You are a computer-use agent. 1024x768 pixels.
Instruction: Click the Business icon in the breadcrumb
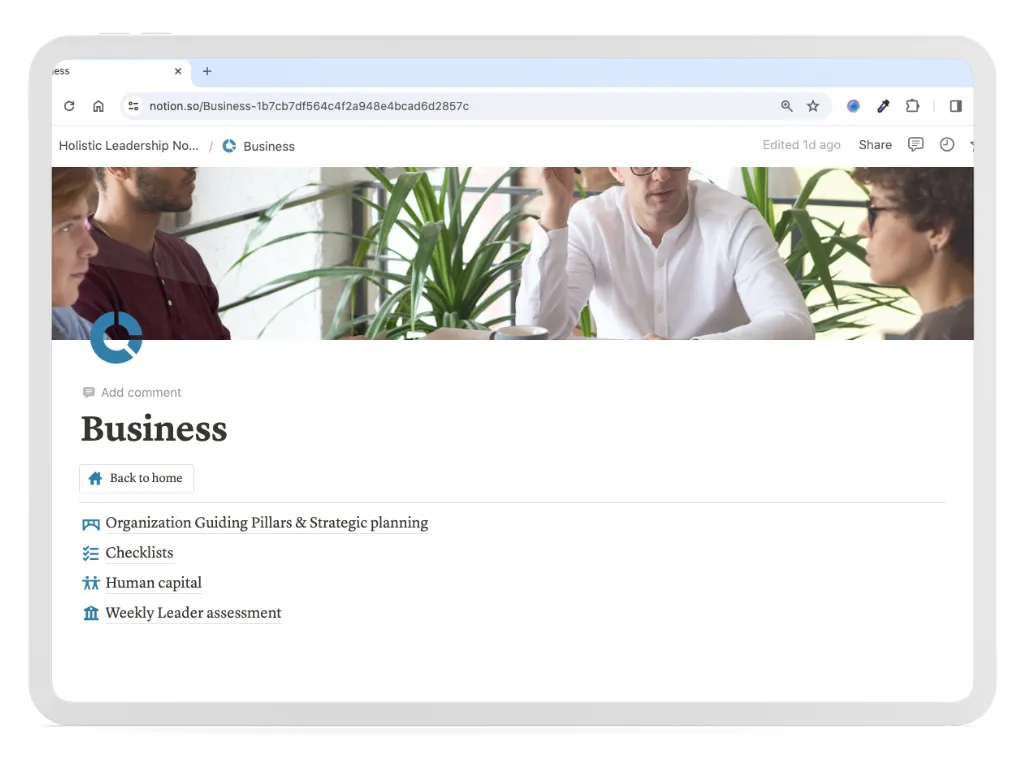pyautogui.click(x=229, y=146)
